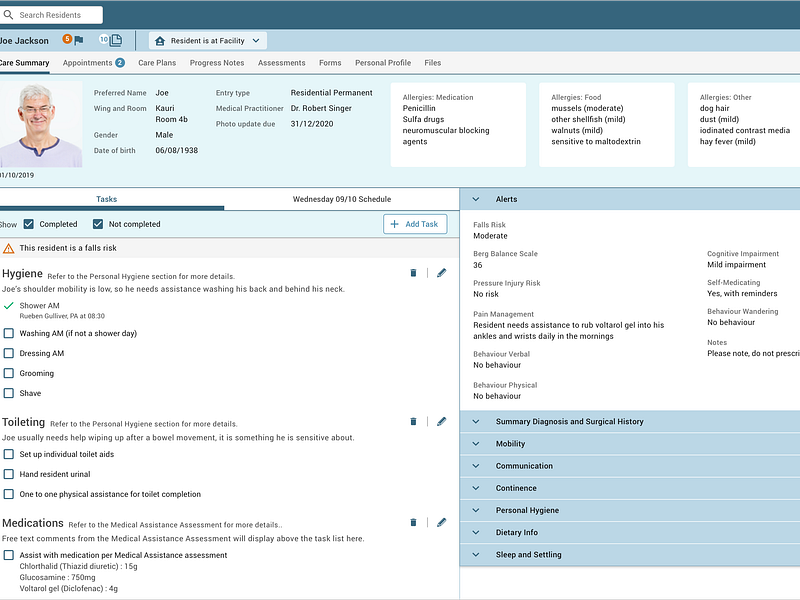Open the Assessments tab

tap(282, 63)
